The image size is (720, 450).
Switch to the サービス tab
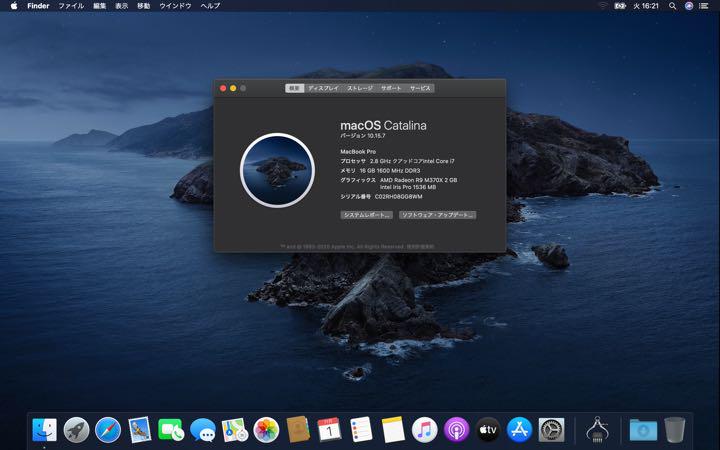[420, 88]
